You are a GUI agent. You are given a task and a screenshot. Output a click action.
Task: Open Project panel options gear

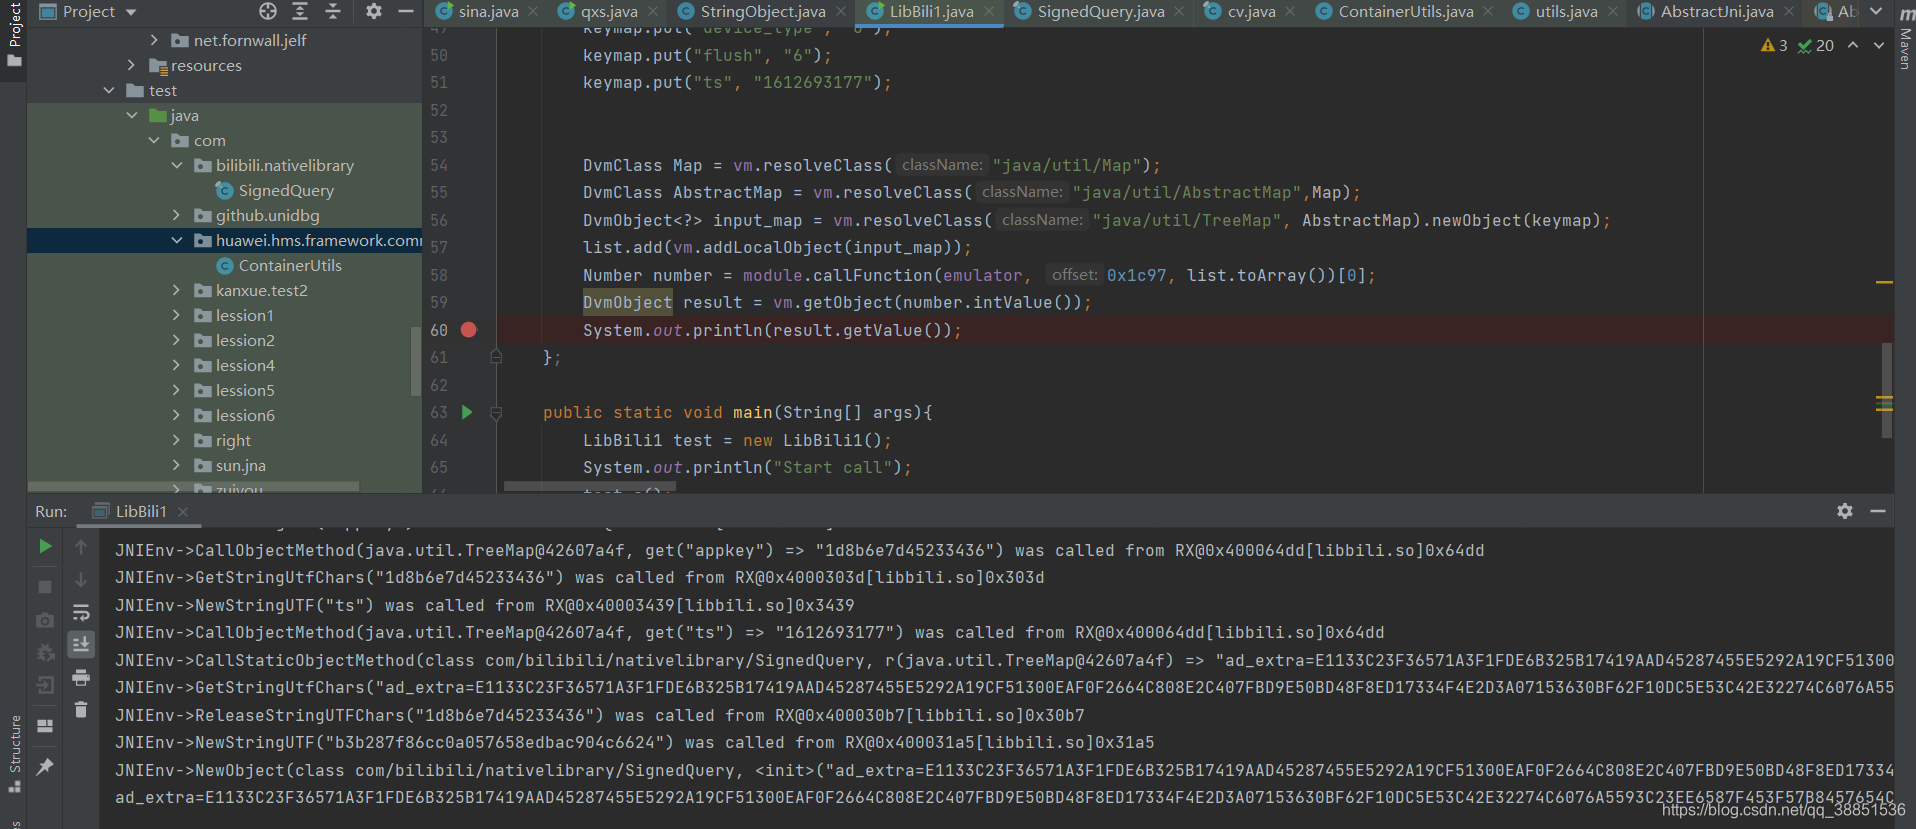point(373,11)
